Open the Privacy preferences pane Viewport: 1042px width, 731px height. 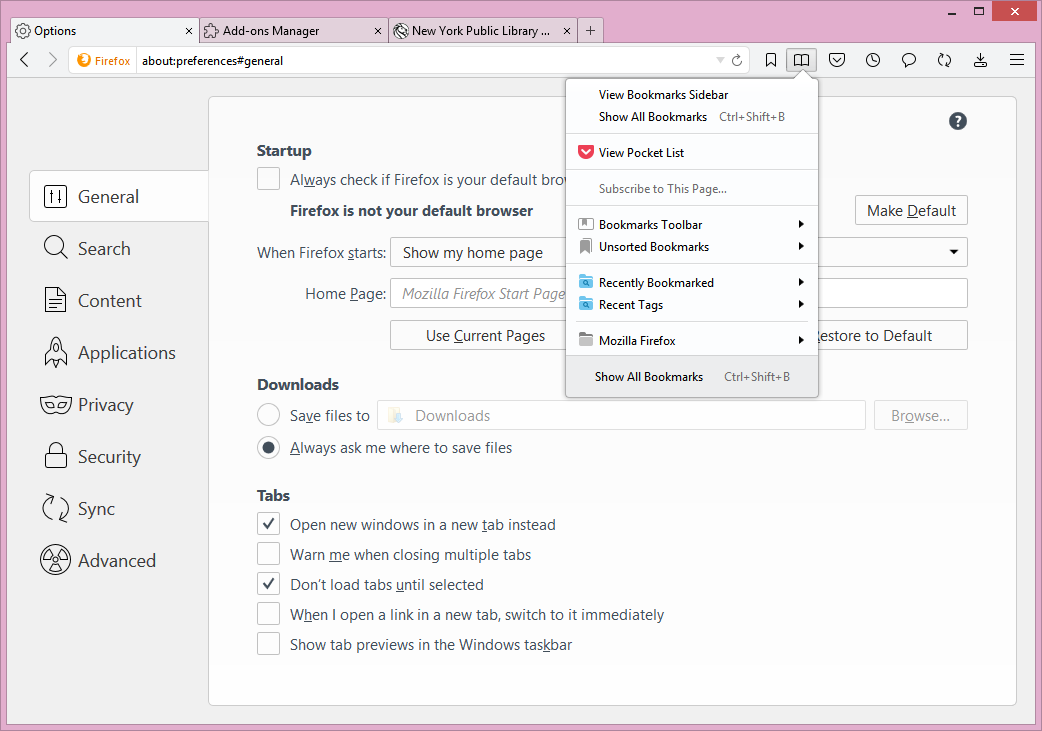[x=120, y=405]
